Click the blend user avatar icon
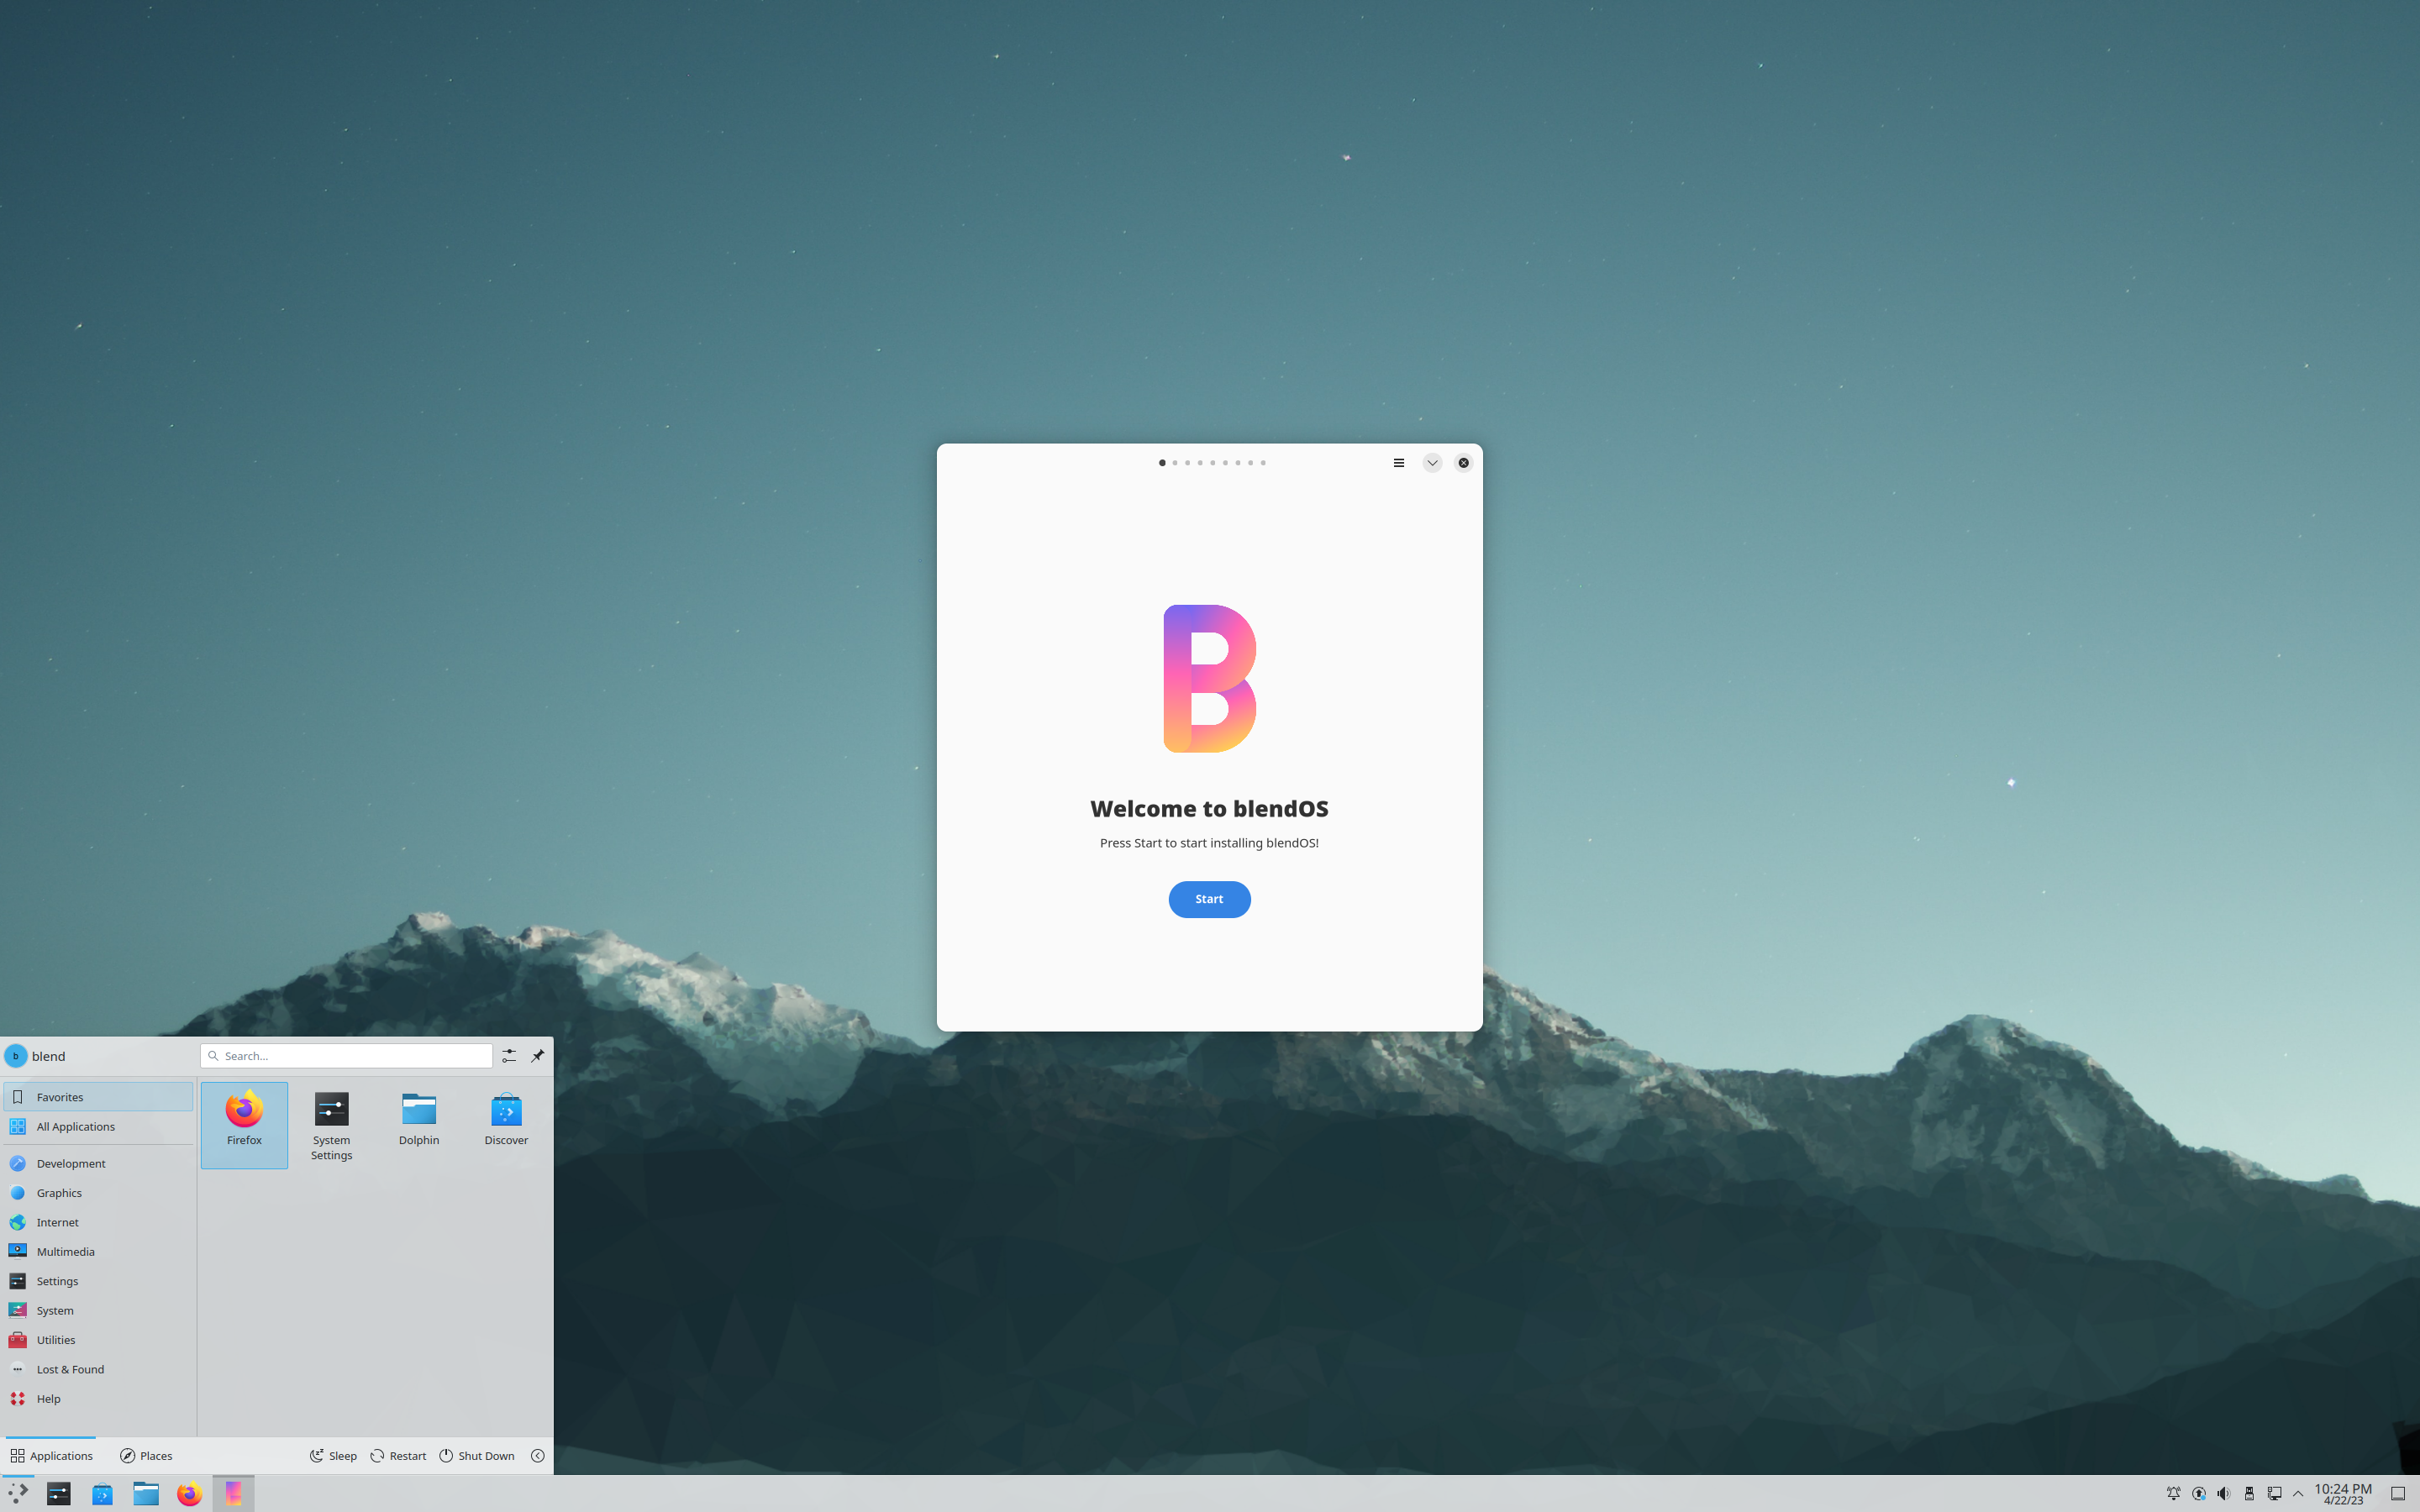The image size is (2420, 1512). coord(16,1056)
